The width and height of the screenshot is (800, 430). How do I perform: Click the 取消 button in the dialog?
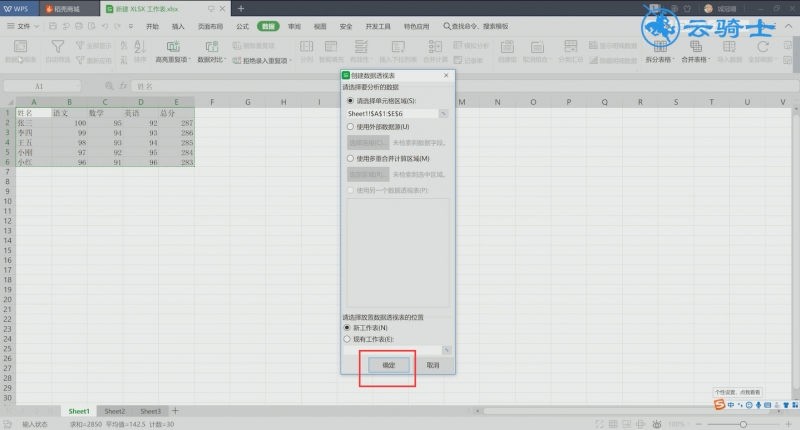point(433,365)
